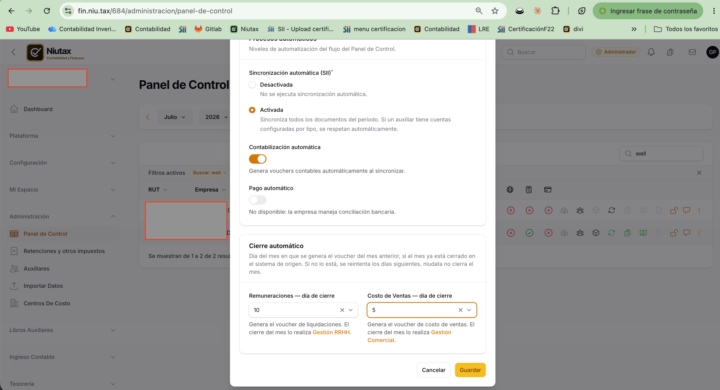The image size is (720, 390).
Task: Clear the Remuneraciones día de cierre value
Action: pos(342,310)
